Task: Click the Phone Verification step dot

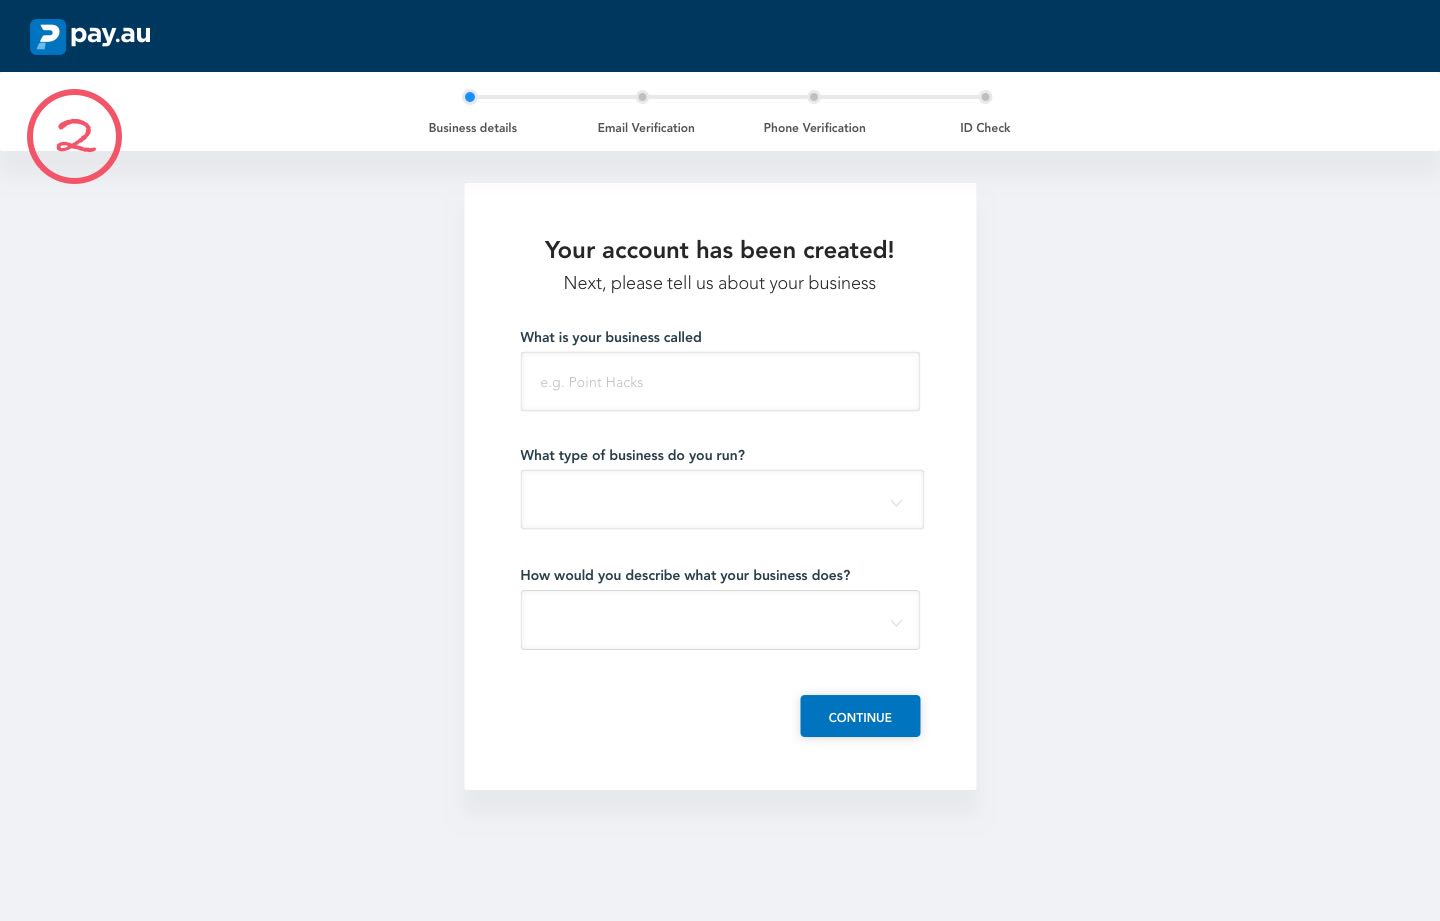Action: pyautogui.click(x=814, y=97)
